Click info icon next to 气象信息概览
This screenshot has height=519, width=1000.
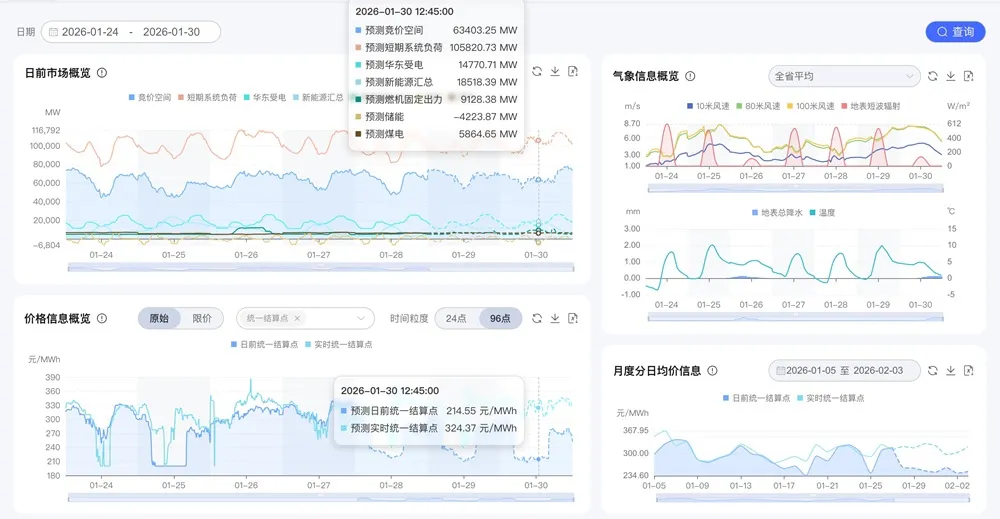point(690,76)
